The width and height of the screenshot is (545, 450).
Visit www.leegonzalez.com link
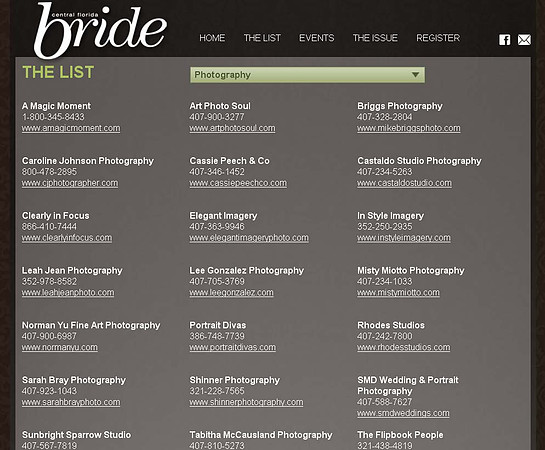[x=231, y=293]
